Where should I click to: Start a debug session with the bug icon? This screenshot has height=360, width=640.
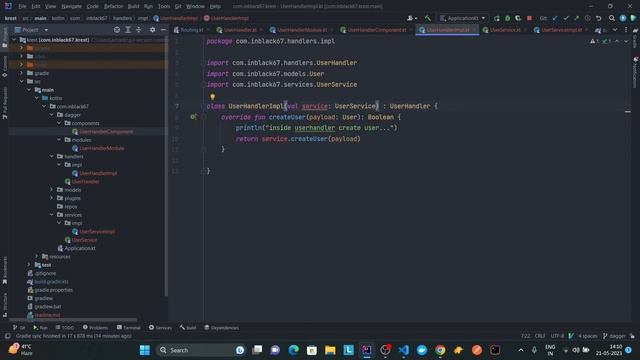[507, 18]
